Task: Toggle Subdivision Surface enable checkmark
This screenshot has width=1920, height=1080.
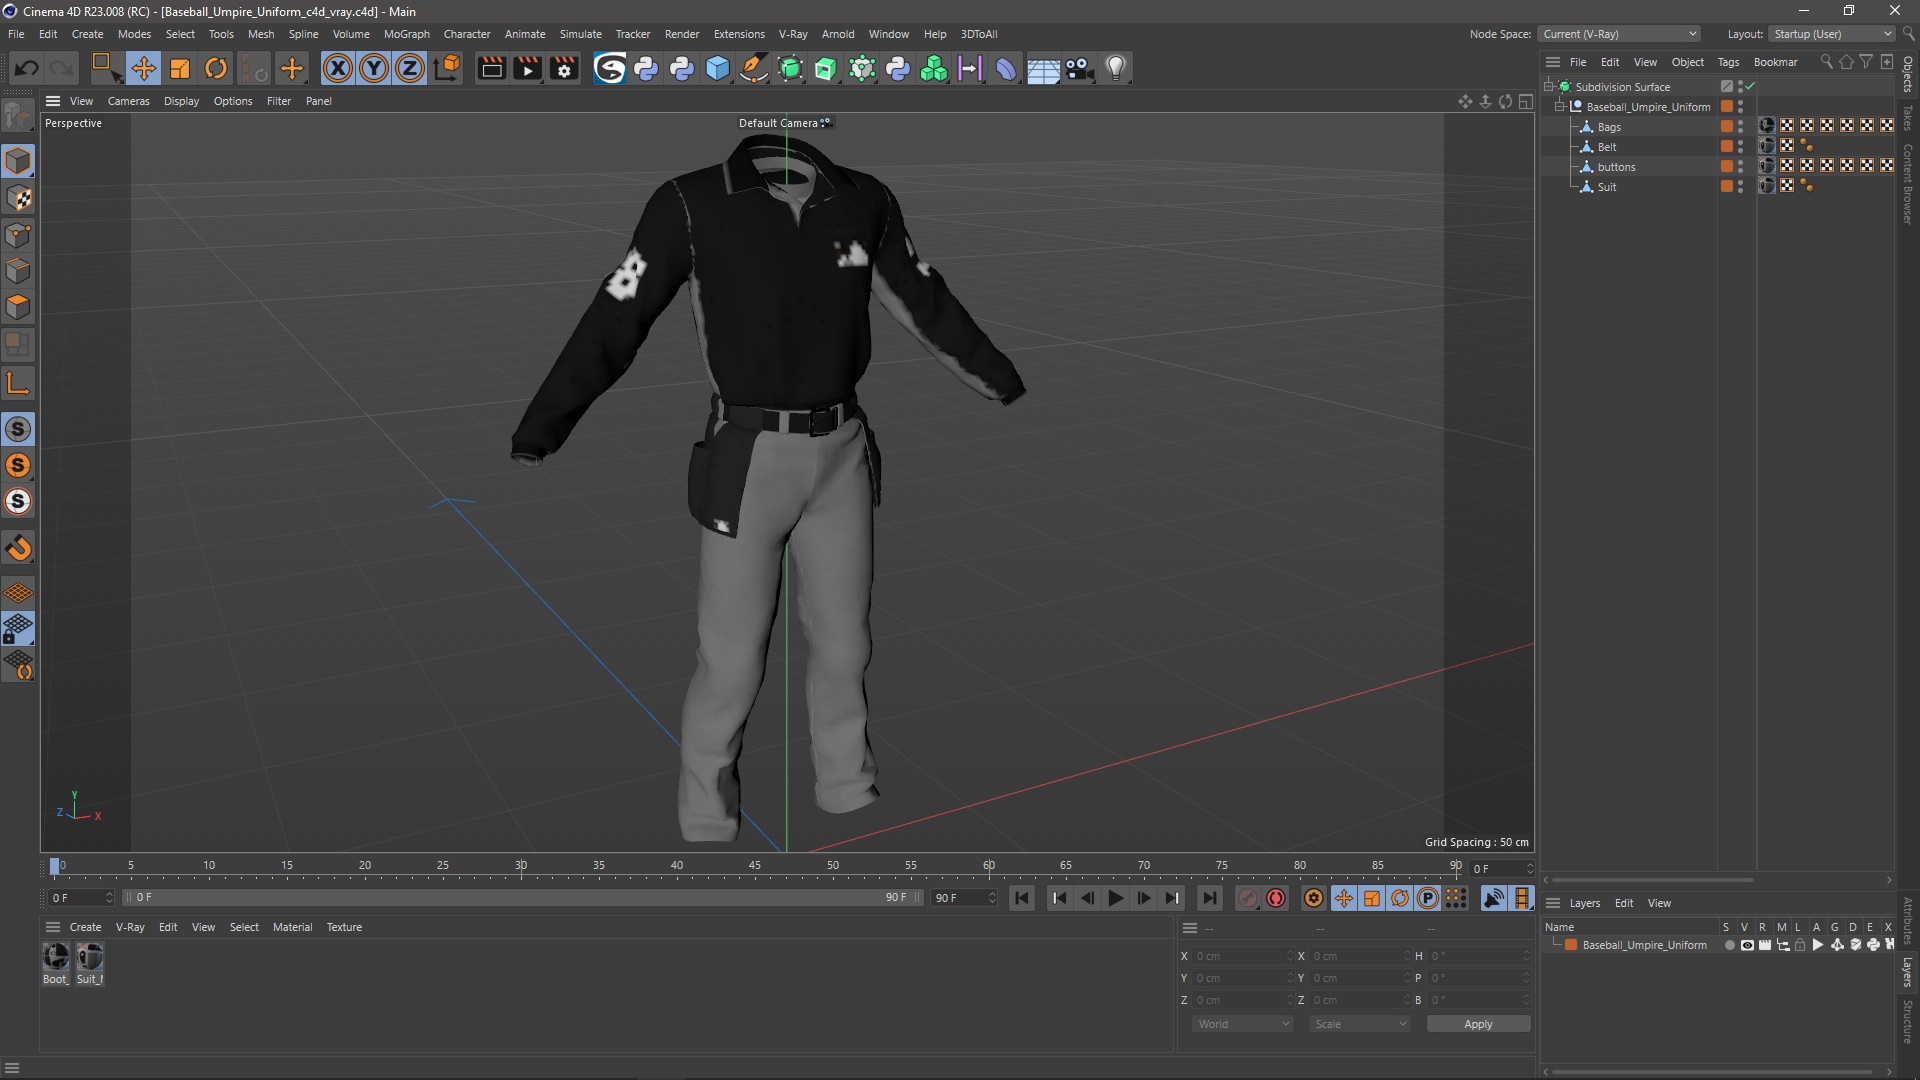Action: [1751, 87]
